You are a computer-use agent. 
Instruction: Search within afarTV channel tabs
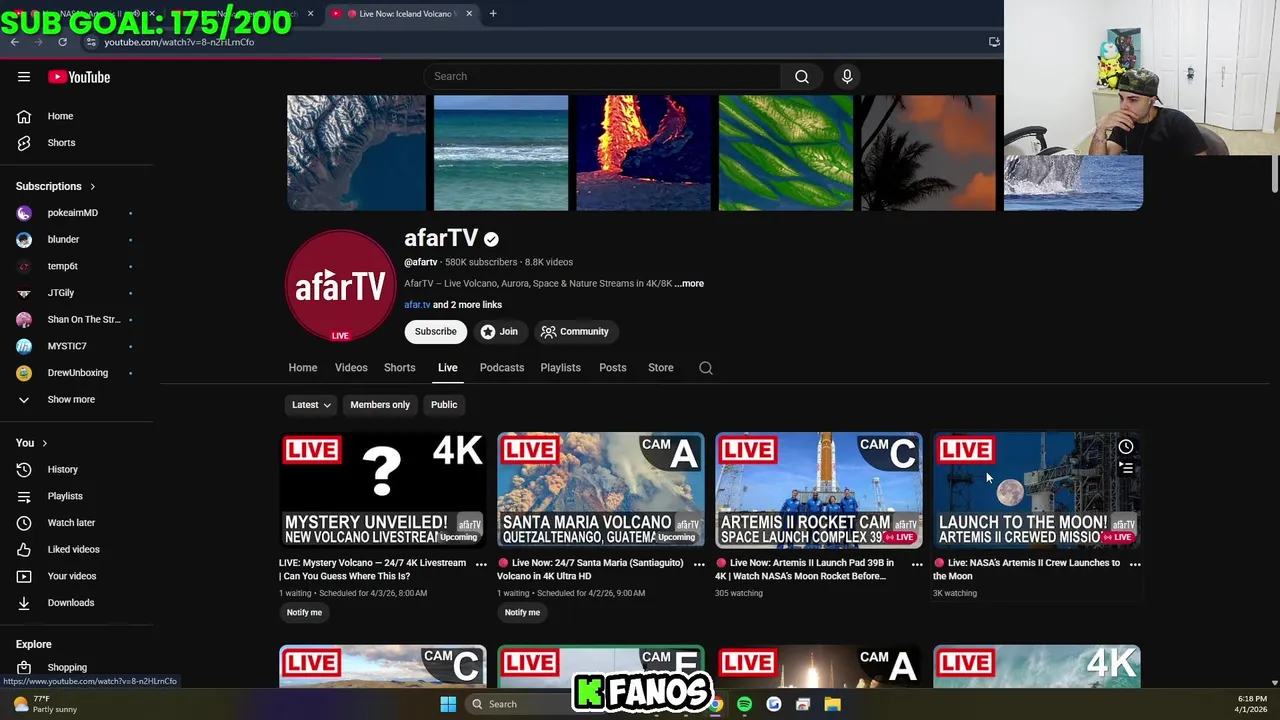(706, 368)
